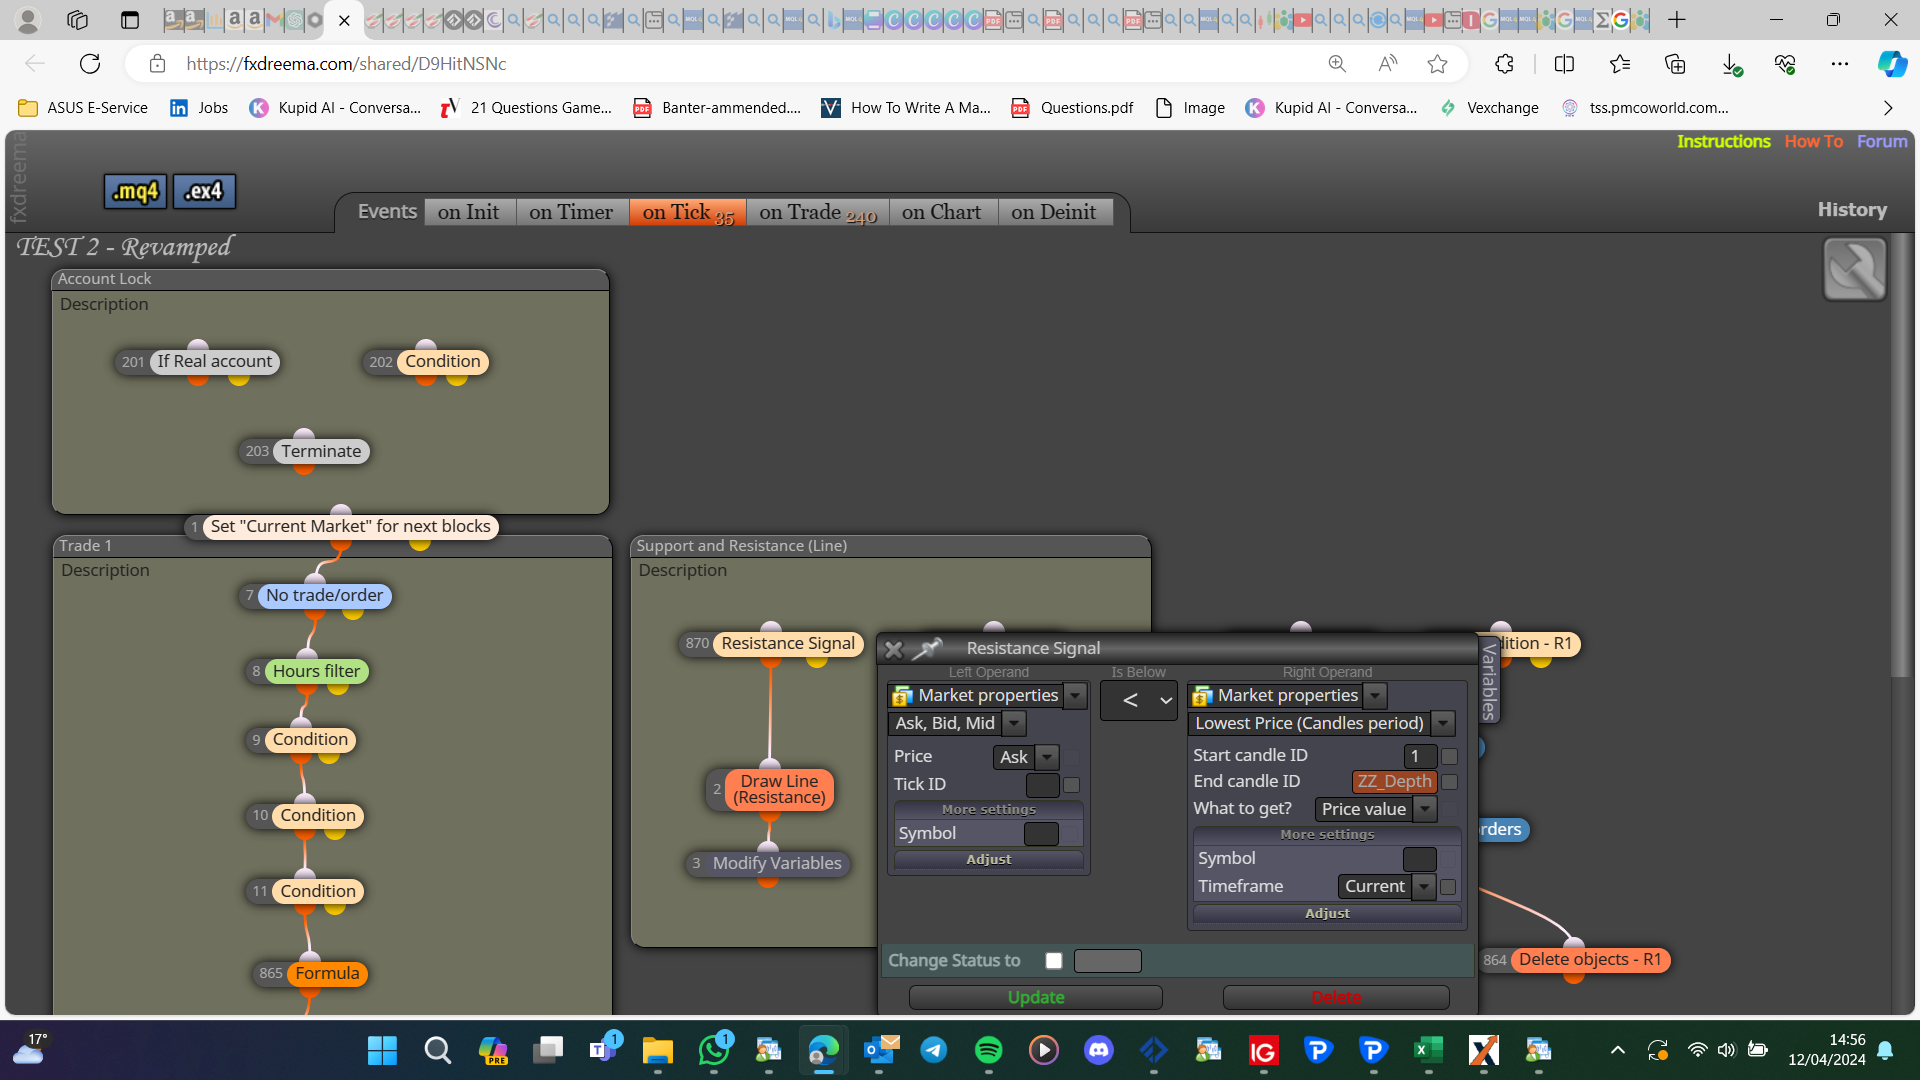The height and width of the screenshot is (1080, 1920).
Task: Open Spotify from the taskbar
Action: [x=988, y=1050]
